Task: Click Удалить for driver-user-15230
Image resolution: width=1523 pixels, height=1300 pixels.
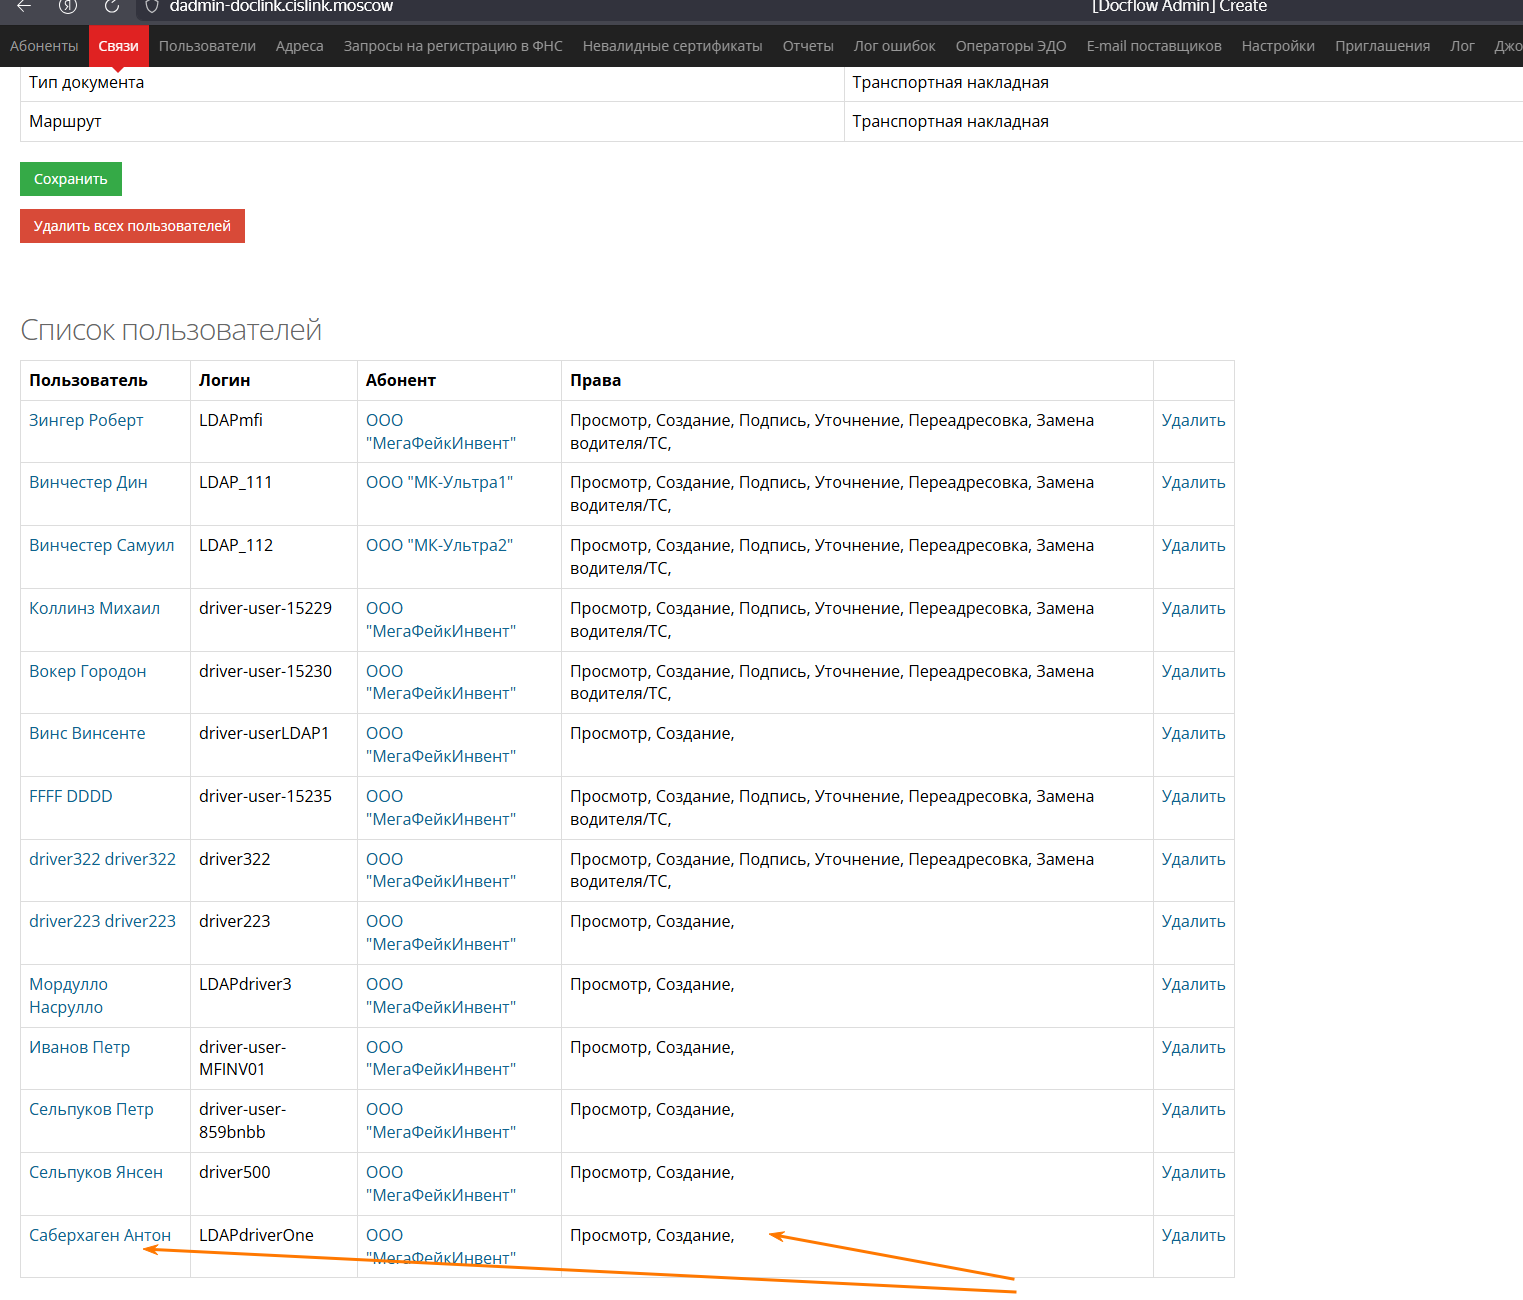Action: (x=1193, y=671)
